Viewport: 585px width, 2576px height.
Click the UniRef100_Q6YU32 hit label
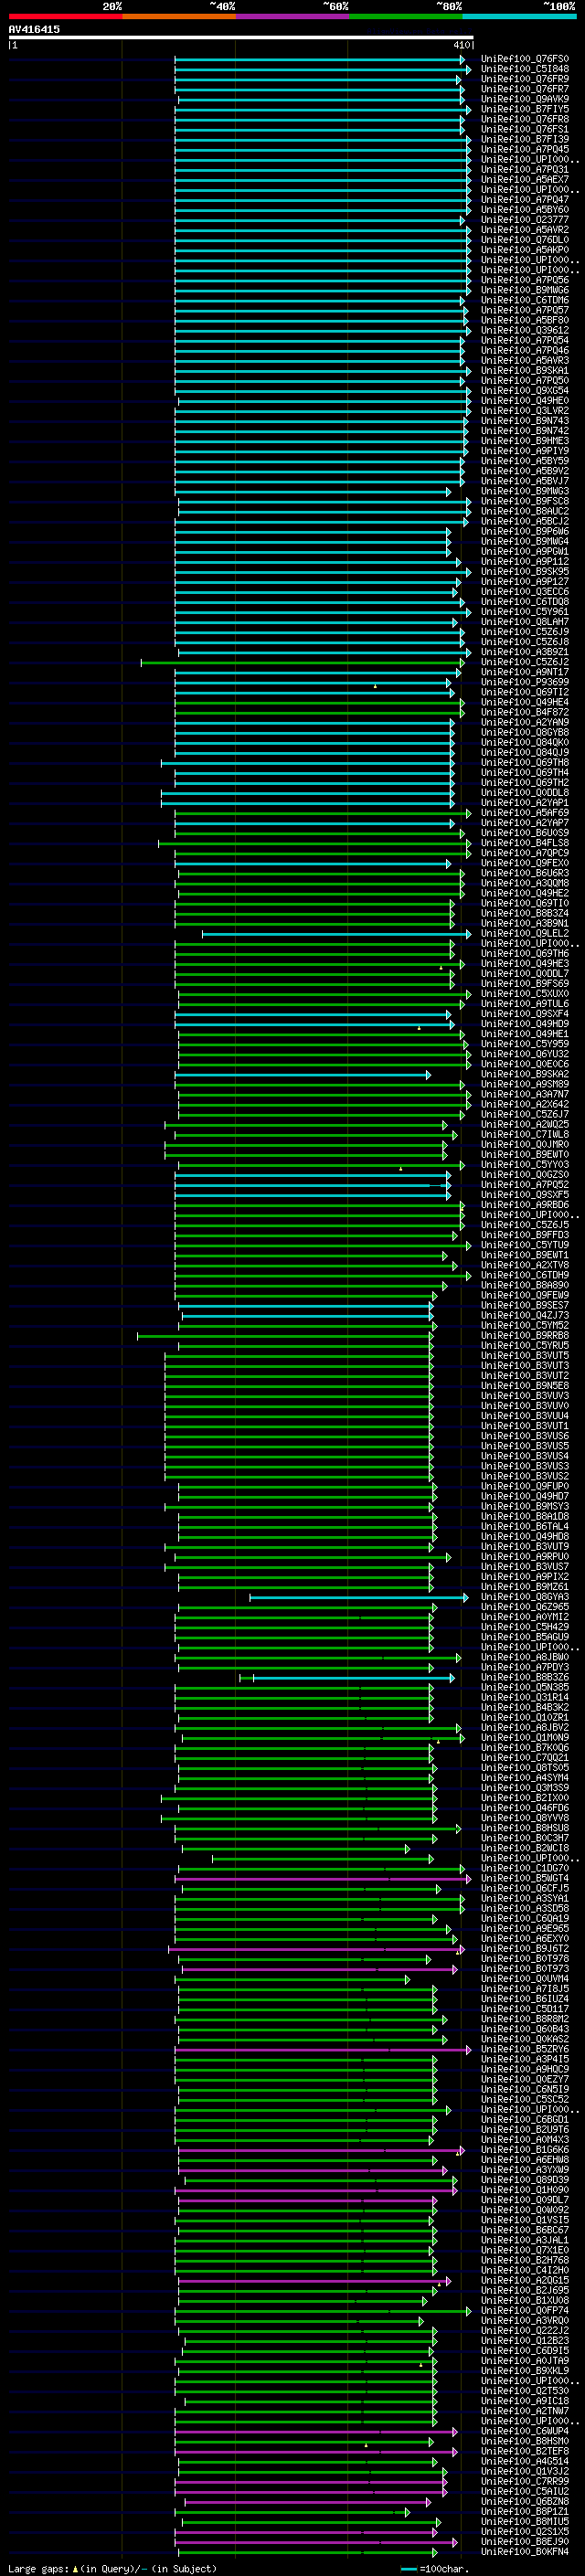click(525, 1054)
